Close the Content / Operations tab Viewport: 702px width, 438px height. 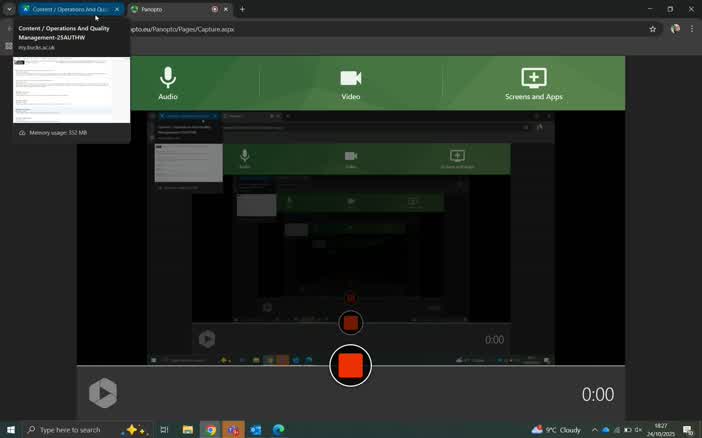(117, 9)
